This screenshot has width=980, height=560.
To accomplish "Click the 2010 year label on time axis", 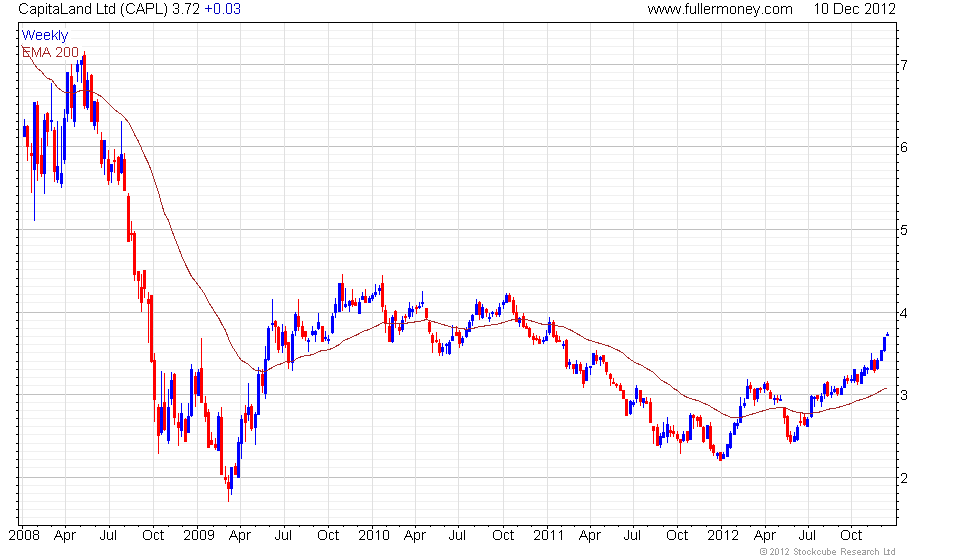I will click(374, 536).
